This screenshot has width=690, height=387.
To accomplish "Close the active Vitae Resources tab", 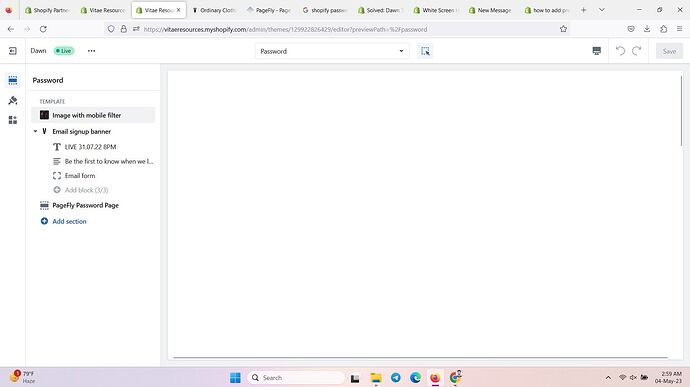I will point(178,10).
